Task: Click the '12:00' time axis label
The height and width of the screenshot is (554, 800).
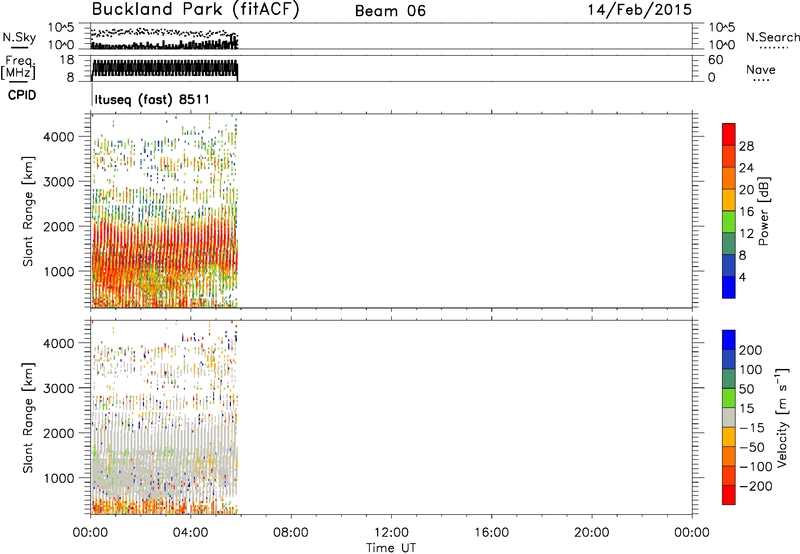Action: (391, 533)
